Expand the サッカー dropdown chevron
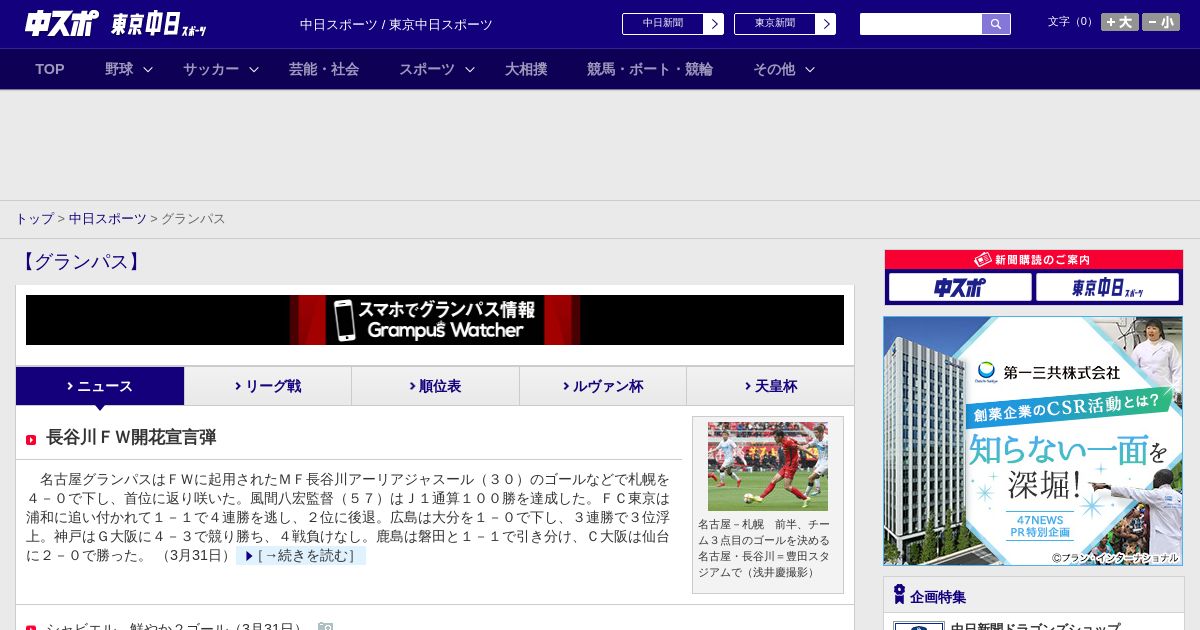This screenshot has height=630, width=1200. point(254,69)
